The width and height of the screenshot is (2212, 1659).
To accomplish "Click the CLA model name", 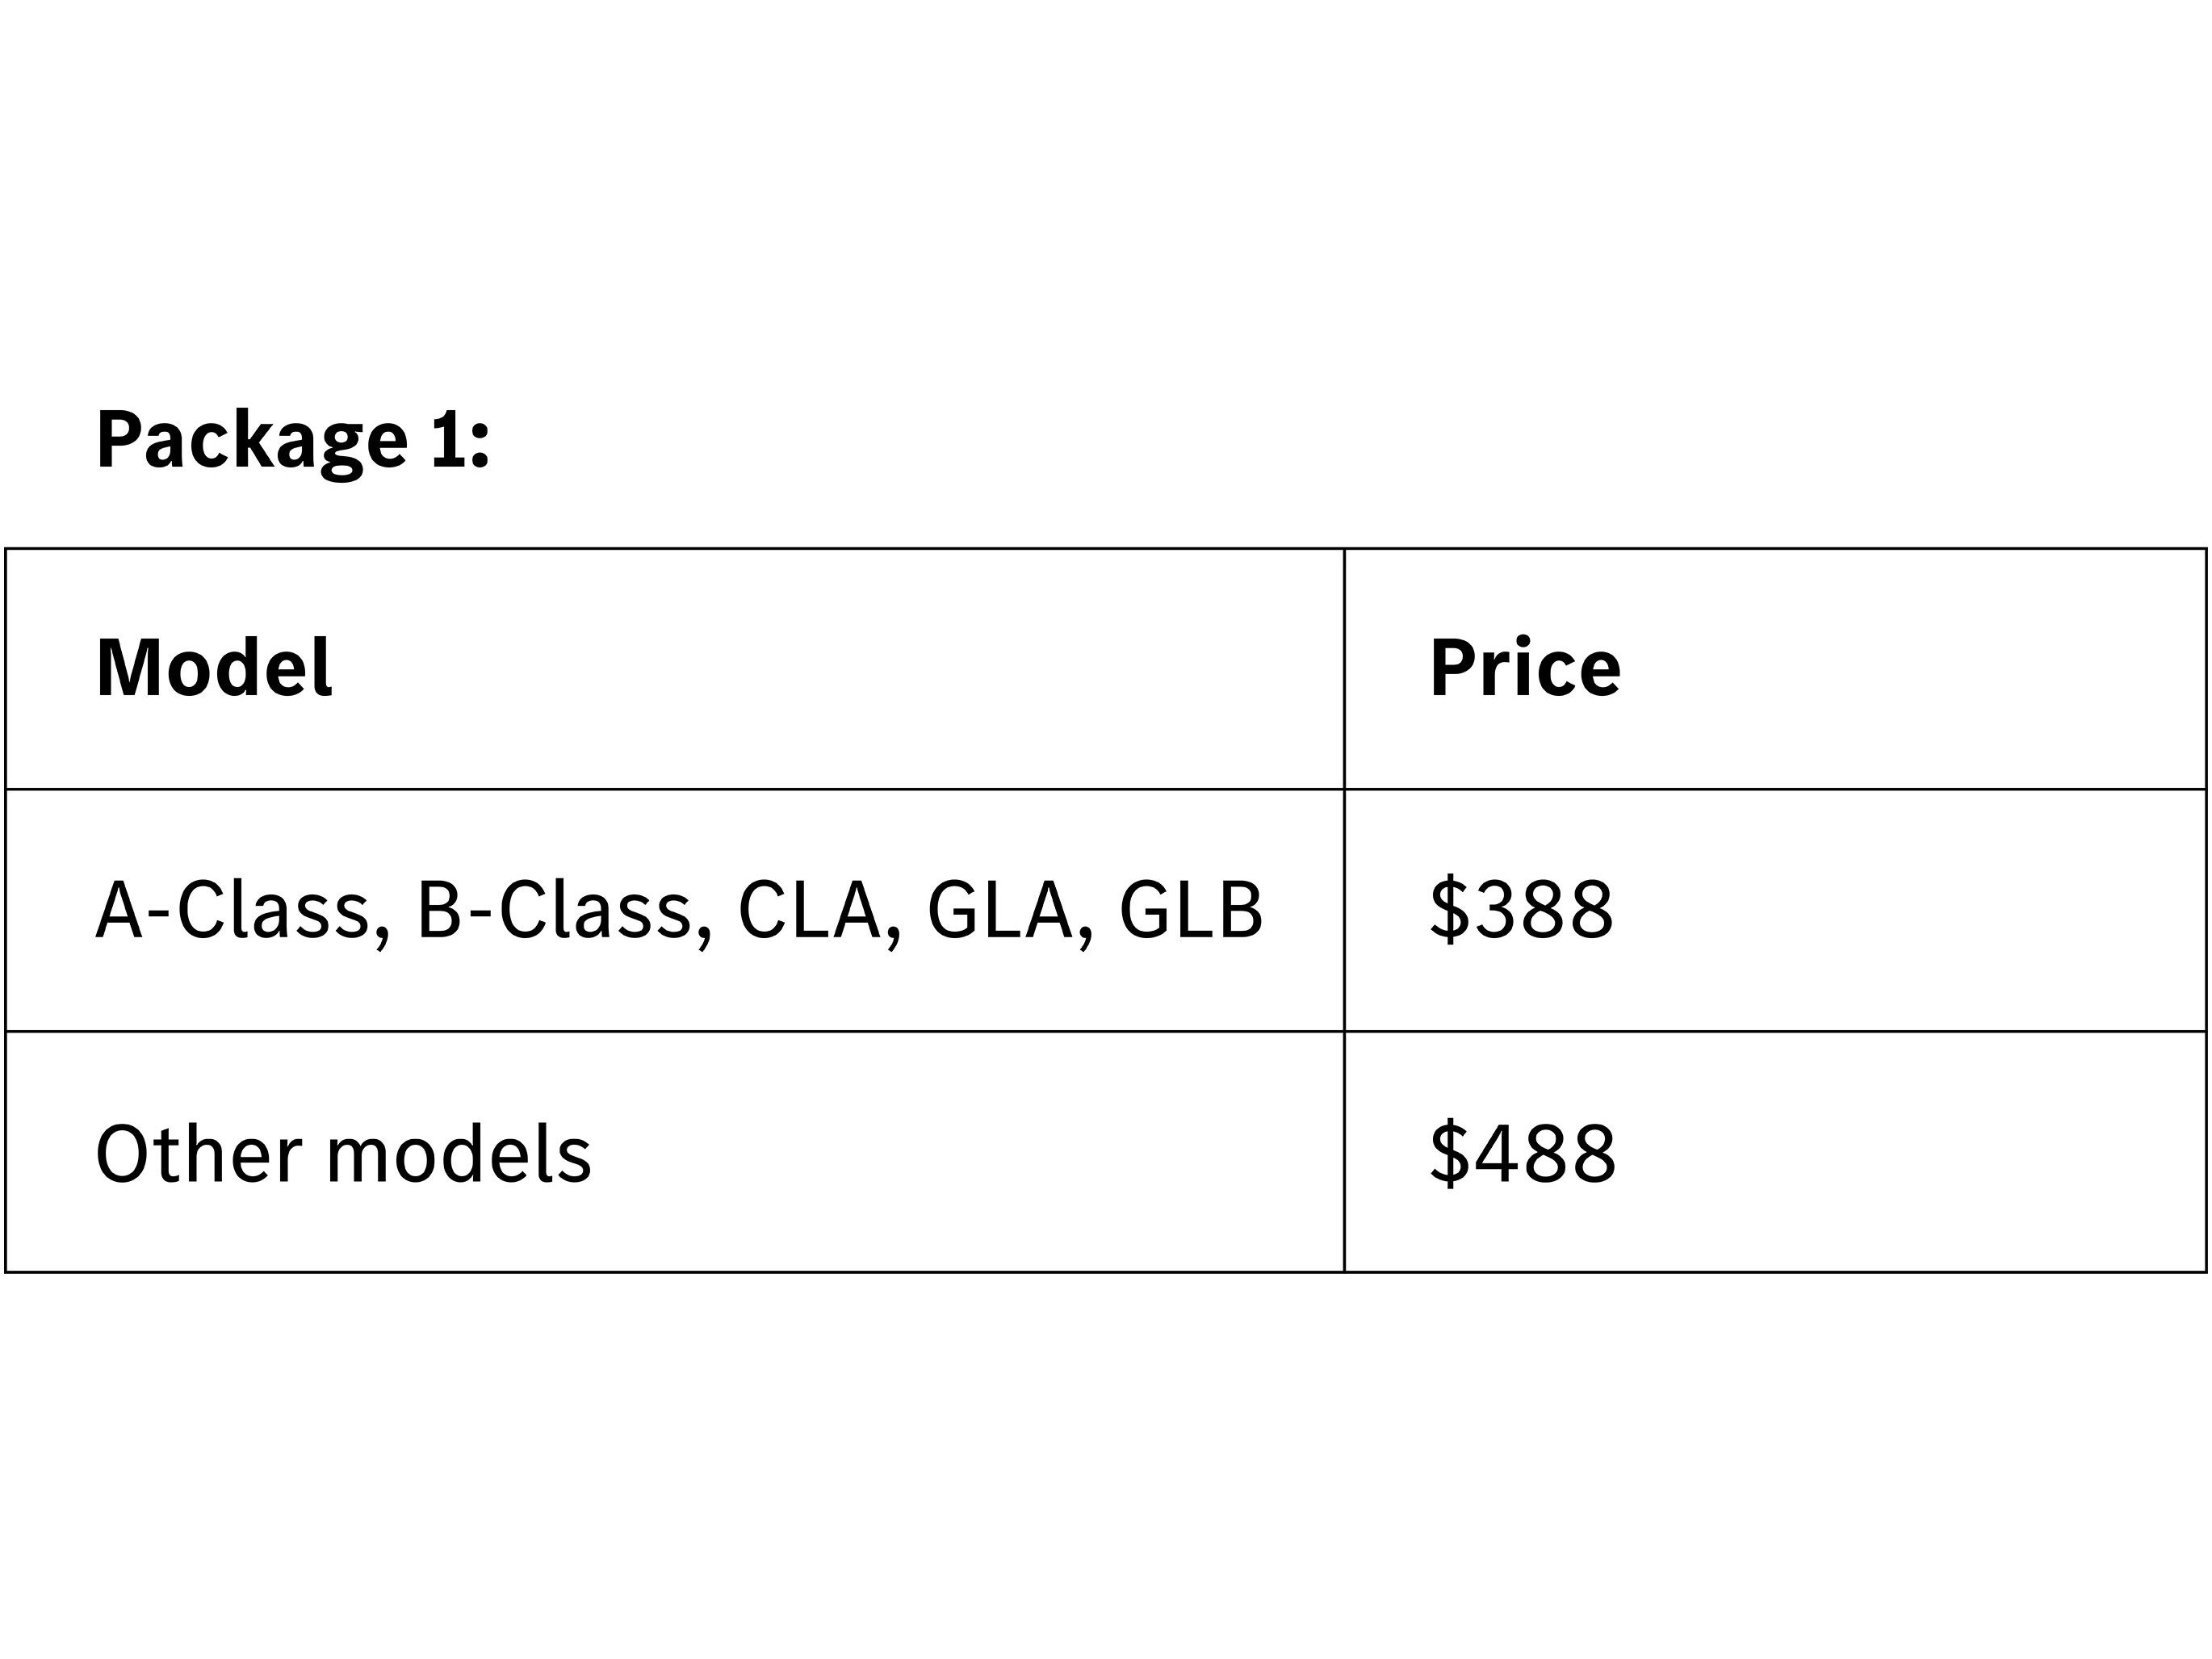I will (x=809, y=910).
